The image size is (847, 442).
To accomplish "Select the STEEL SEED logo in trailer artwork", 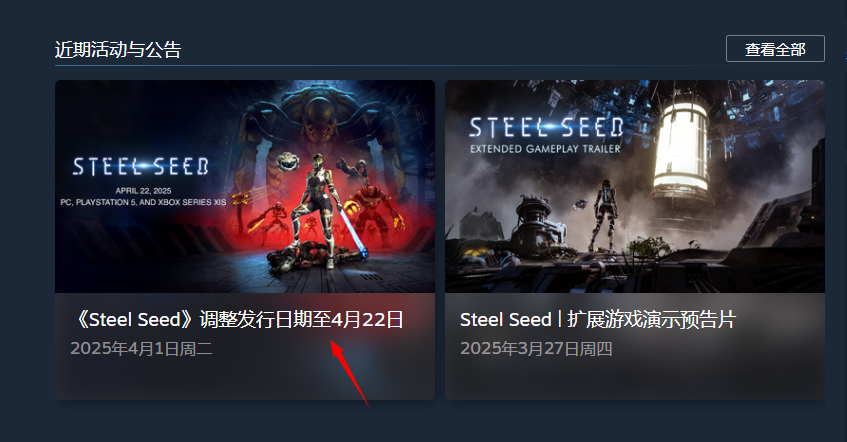I will click(546, 128).
